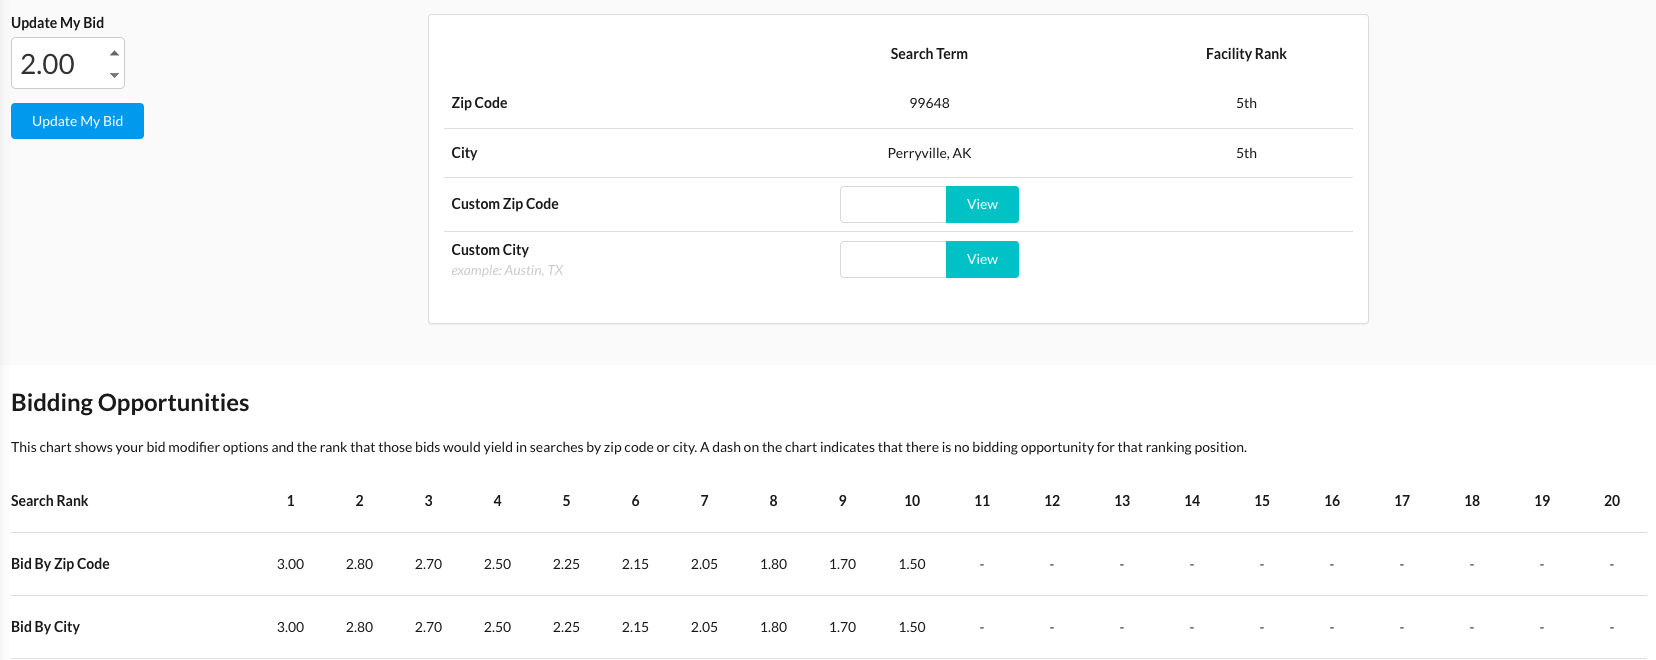Click 1.50 in the Bid By Zip Code row

[x=912, y=564]
